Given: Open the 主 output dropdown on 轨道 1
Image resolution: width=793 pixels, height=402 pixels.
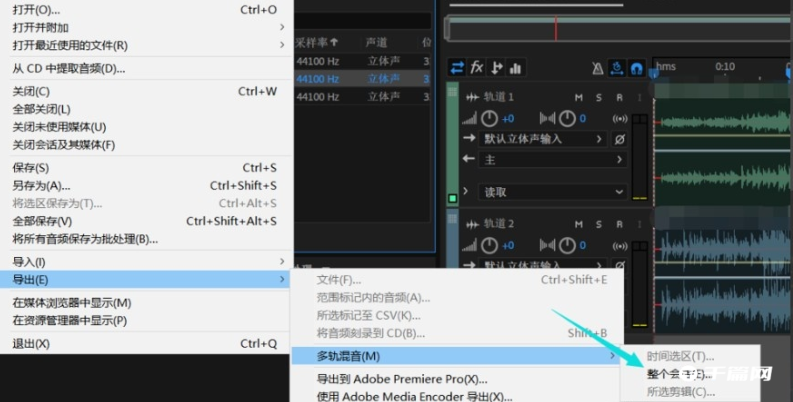Looking at the screenshot, I should [553, 160].
